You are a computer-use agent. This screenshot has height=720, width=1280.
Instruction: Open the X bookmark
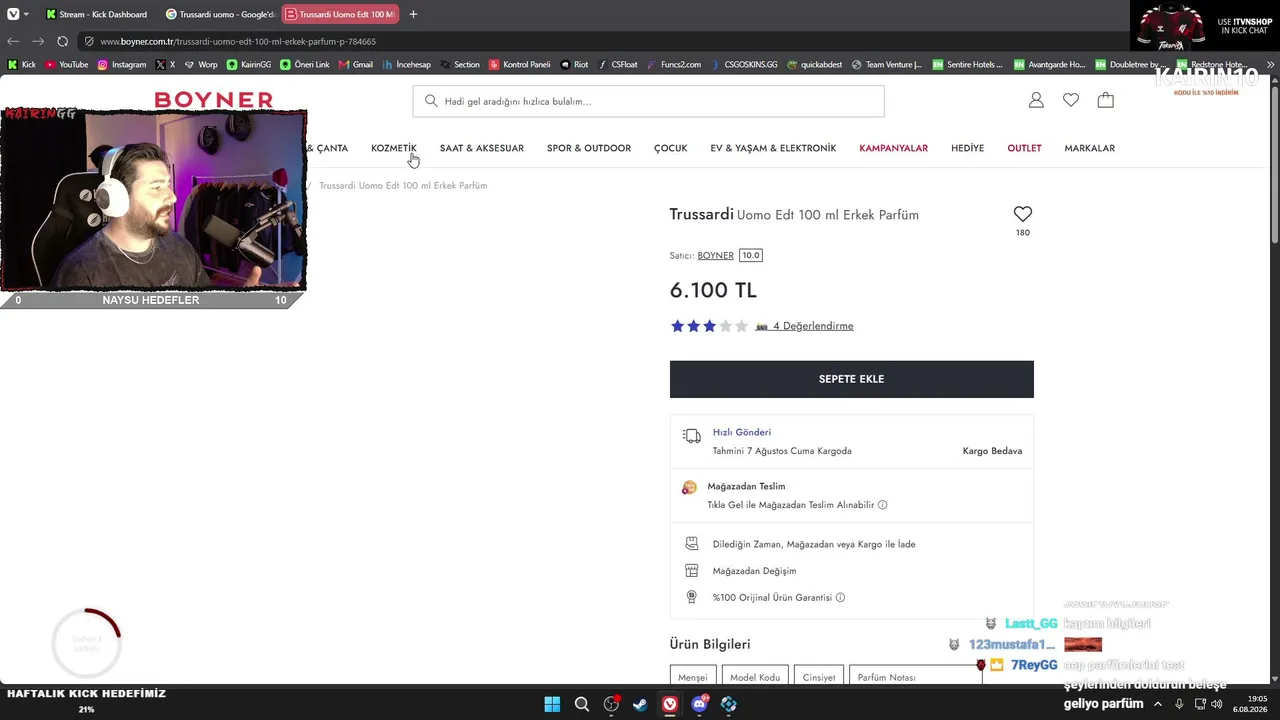pos(165,64)
